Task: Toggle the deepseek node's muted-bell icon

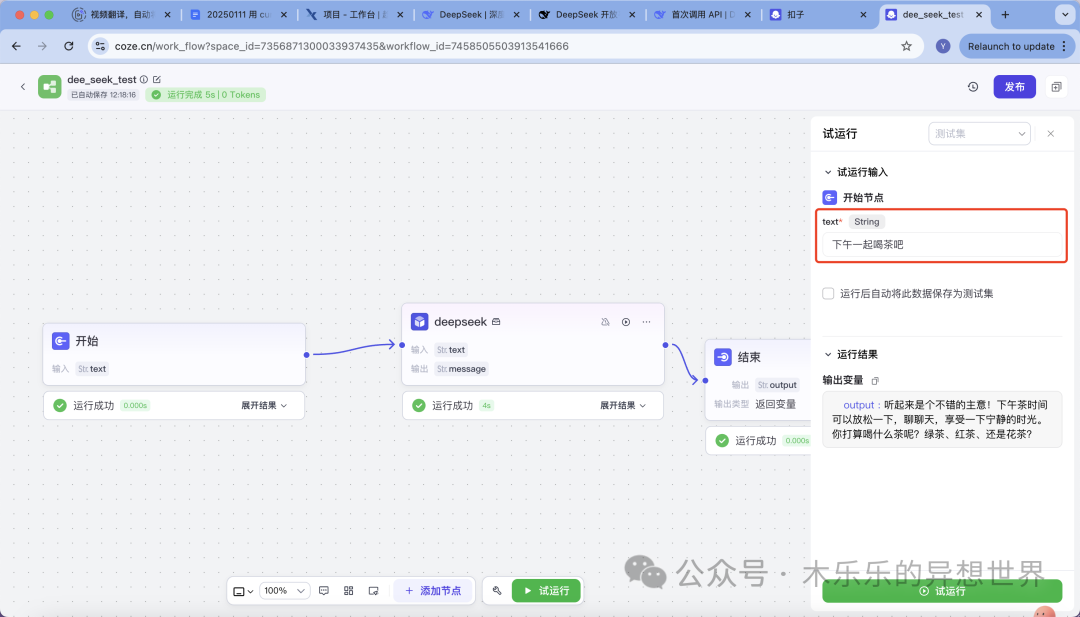Action: coord(605,322)
